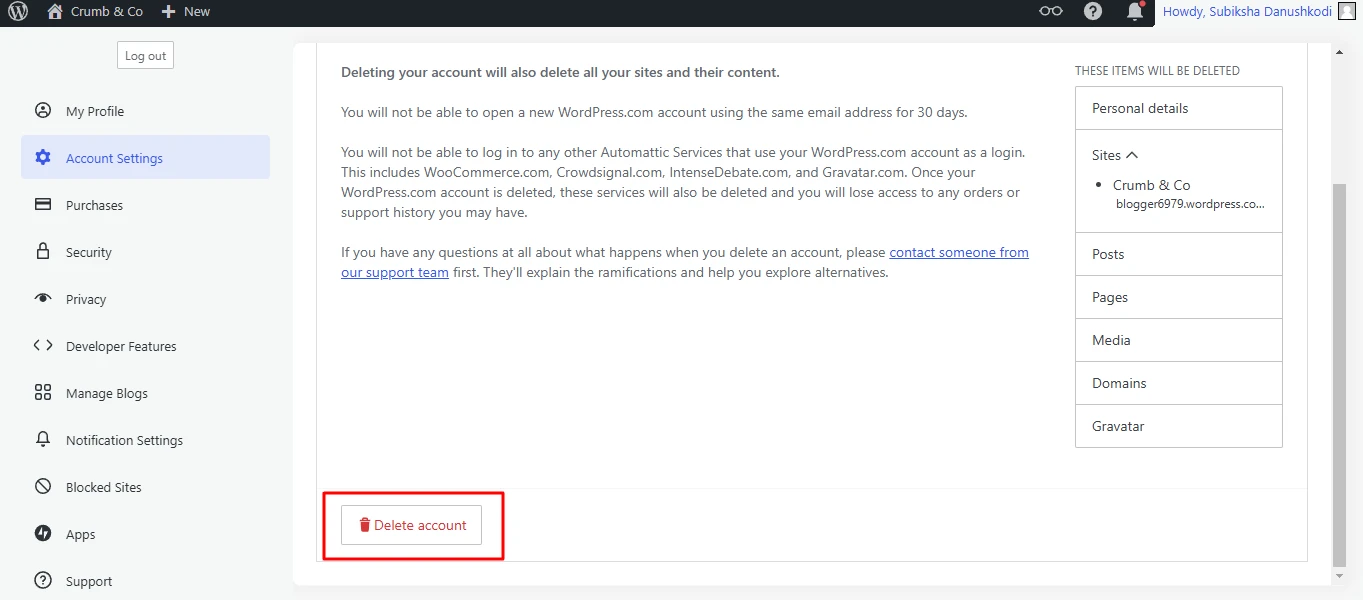Click the Developer Features code icon
This screenshot has height=600, width=1363.
click(43, 346)
